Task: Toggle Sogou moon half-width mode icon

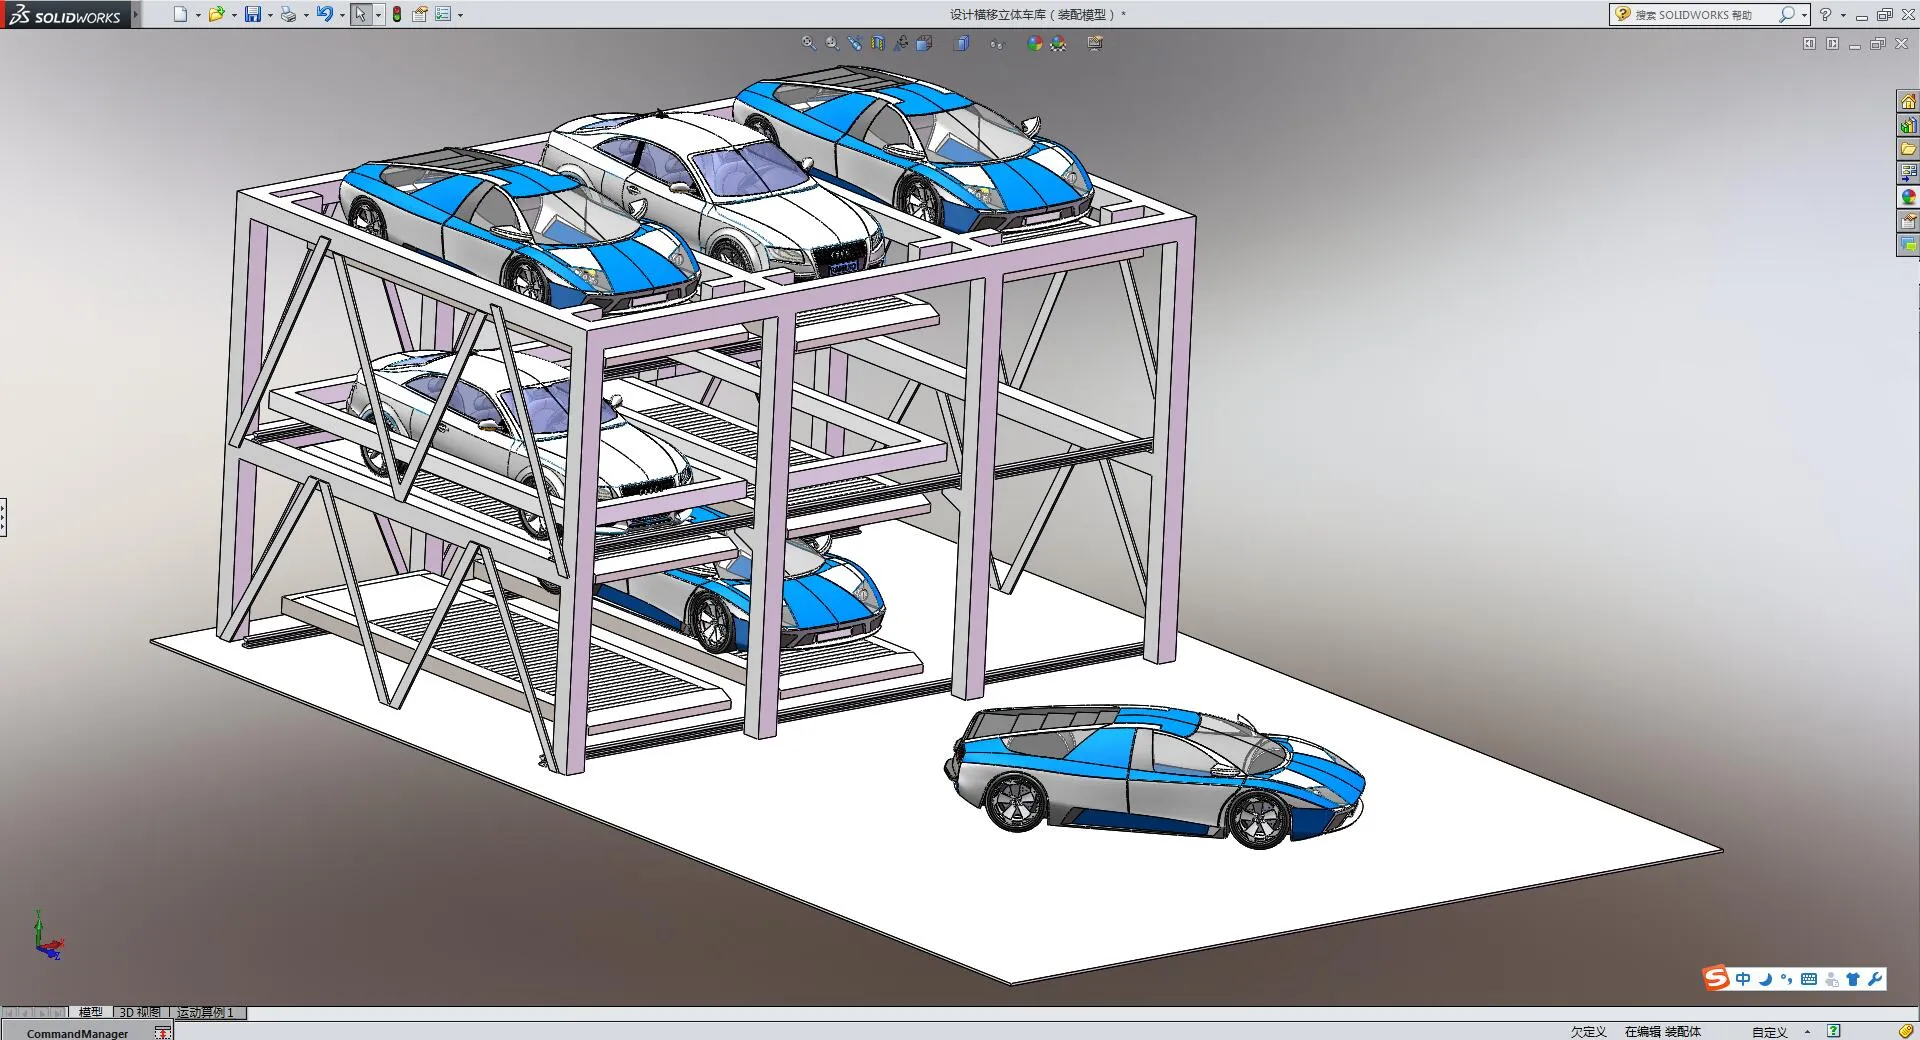Action: 1765,979
